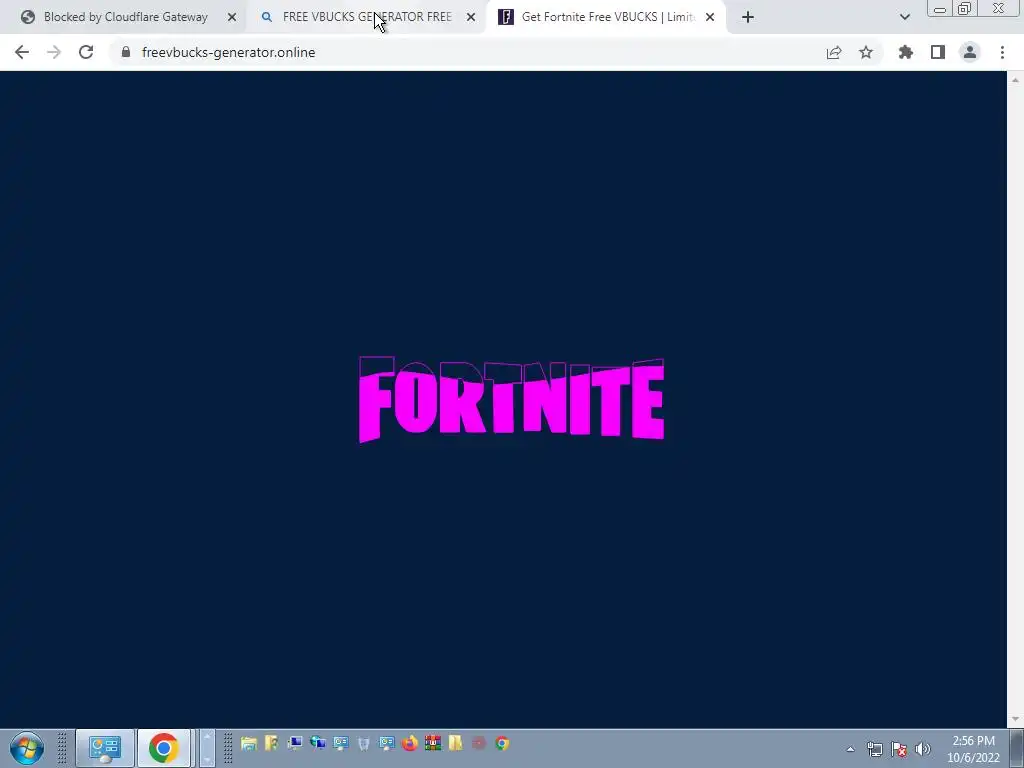Open the Control Panel taskbar button

tap(104, 748)
